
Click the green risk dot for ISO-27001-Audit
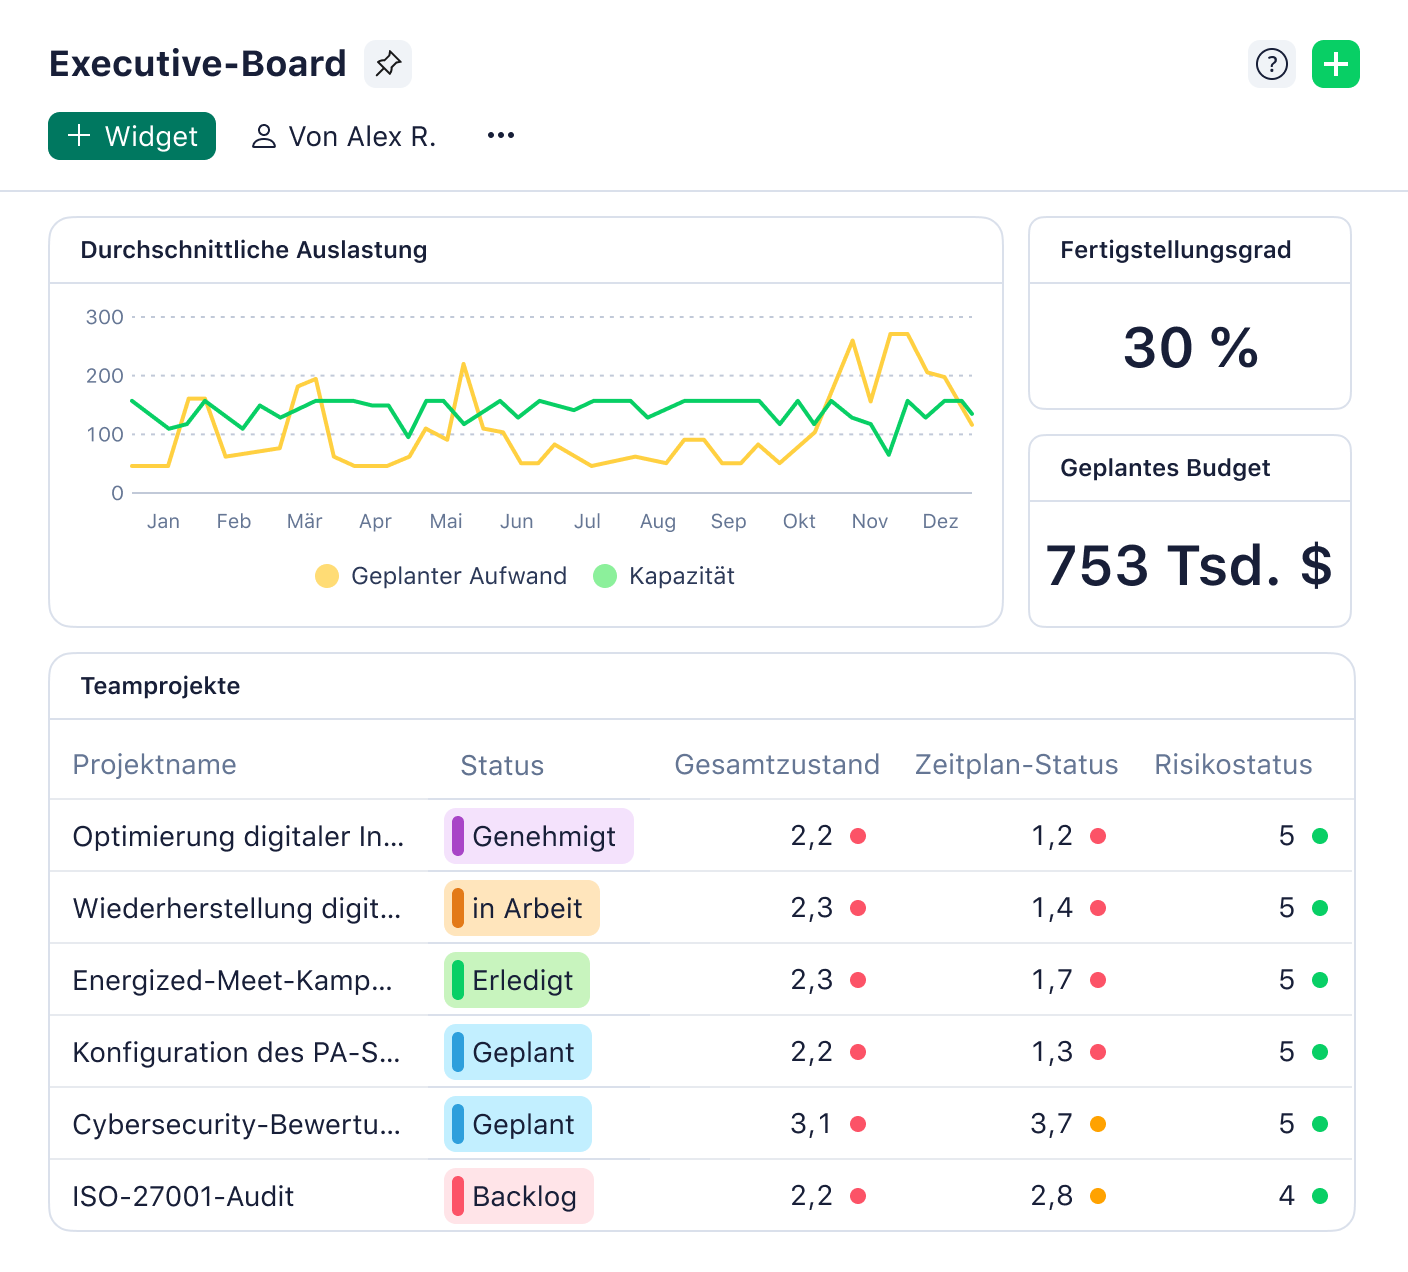[1320, 1196]
